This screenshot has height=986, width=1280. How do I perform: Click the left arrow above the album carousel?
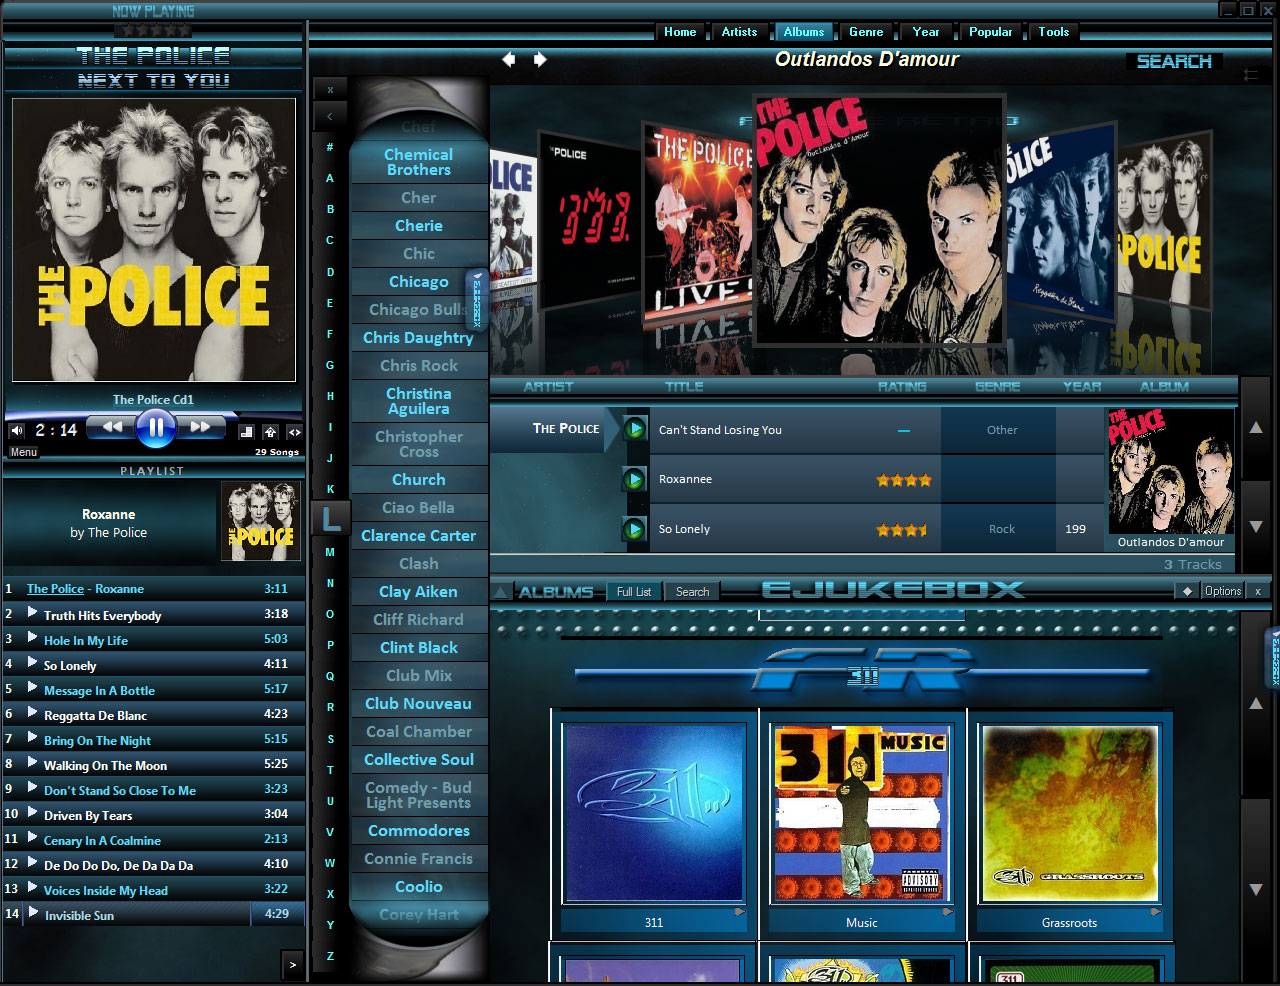(509, 60)
